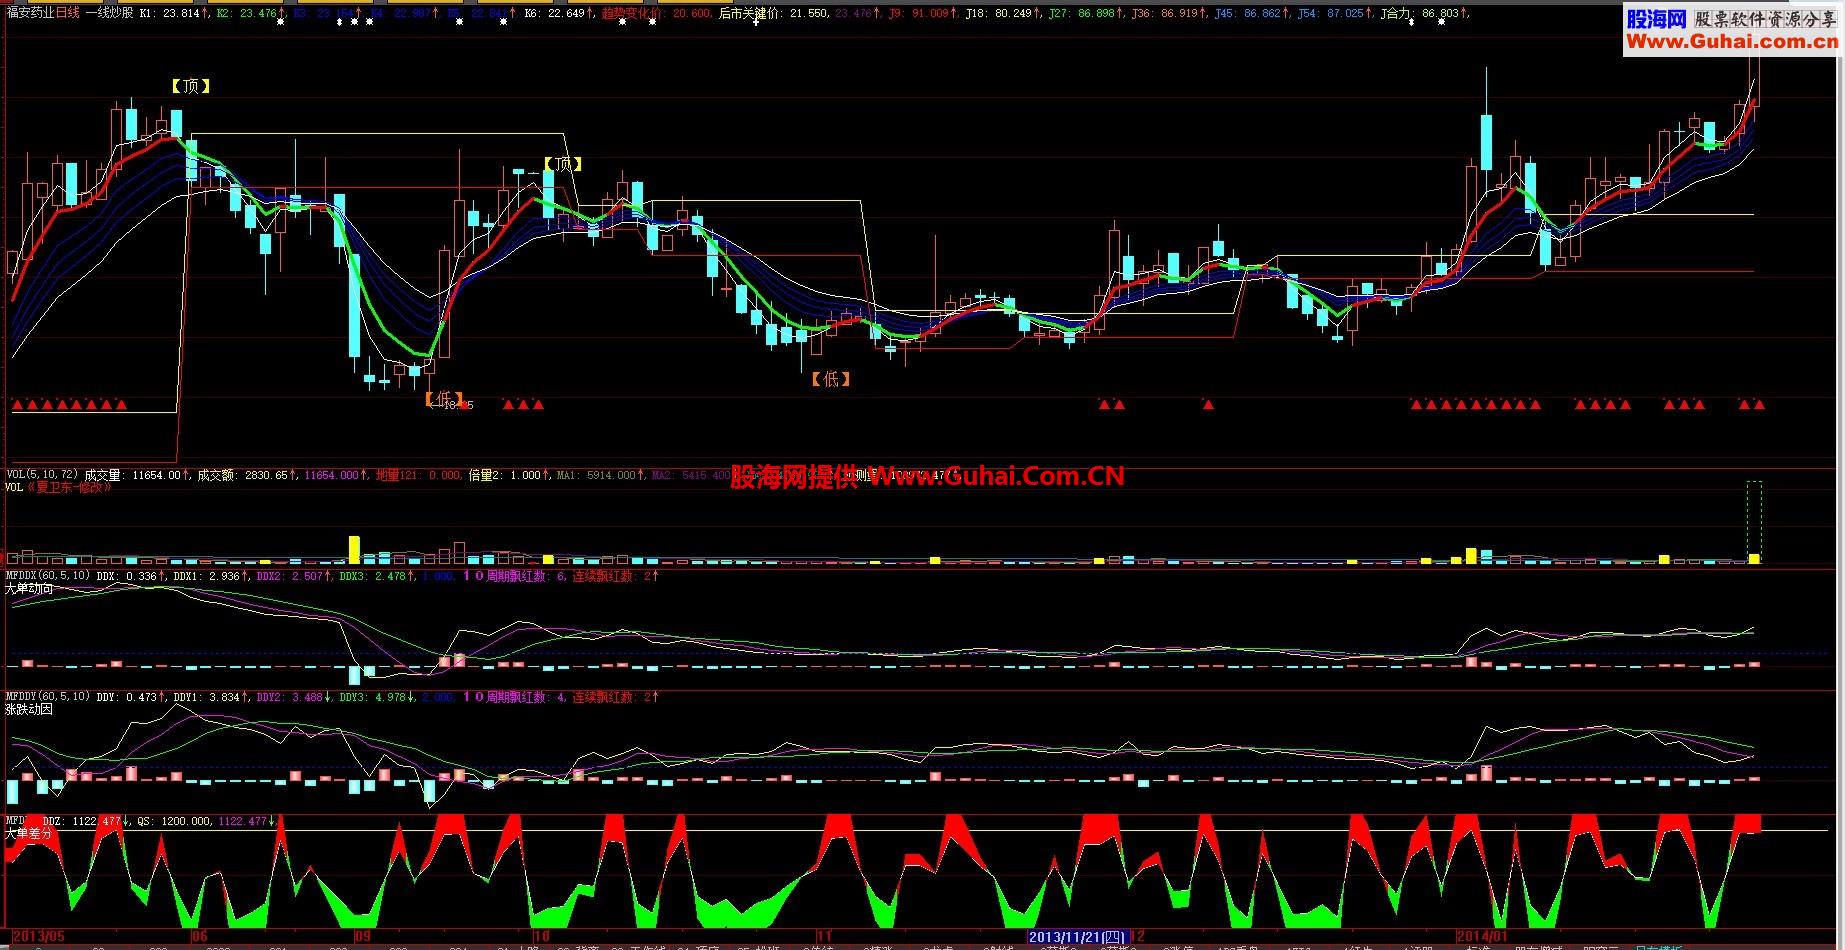Click the tall yellow volume bar

[354, 550]
